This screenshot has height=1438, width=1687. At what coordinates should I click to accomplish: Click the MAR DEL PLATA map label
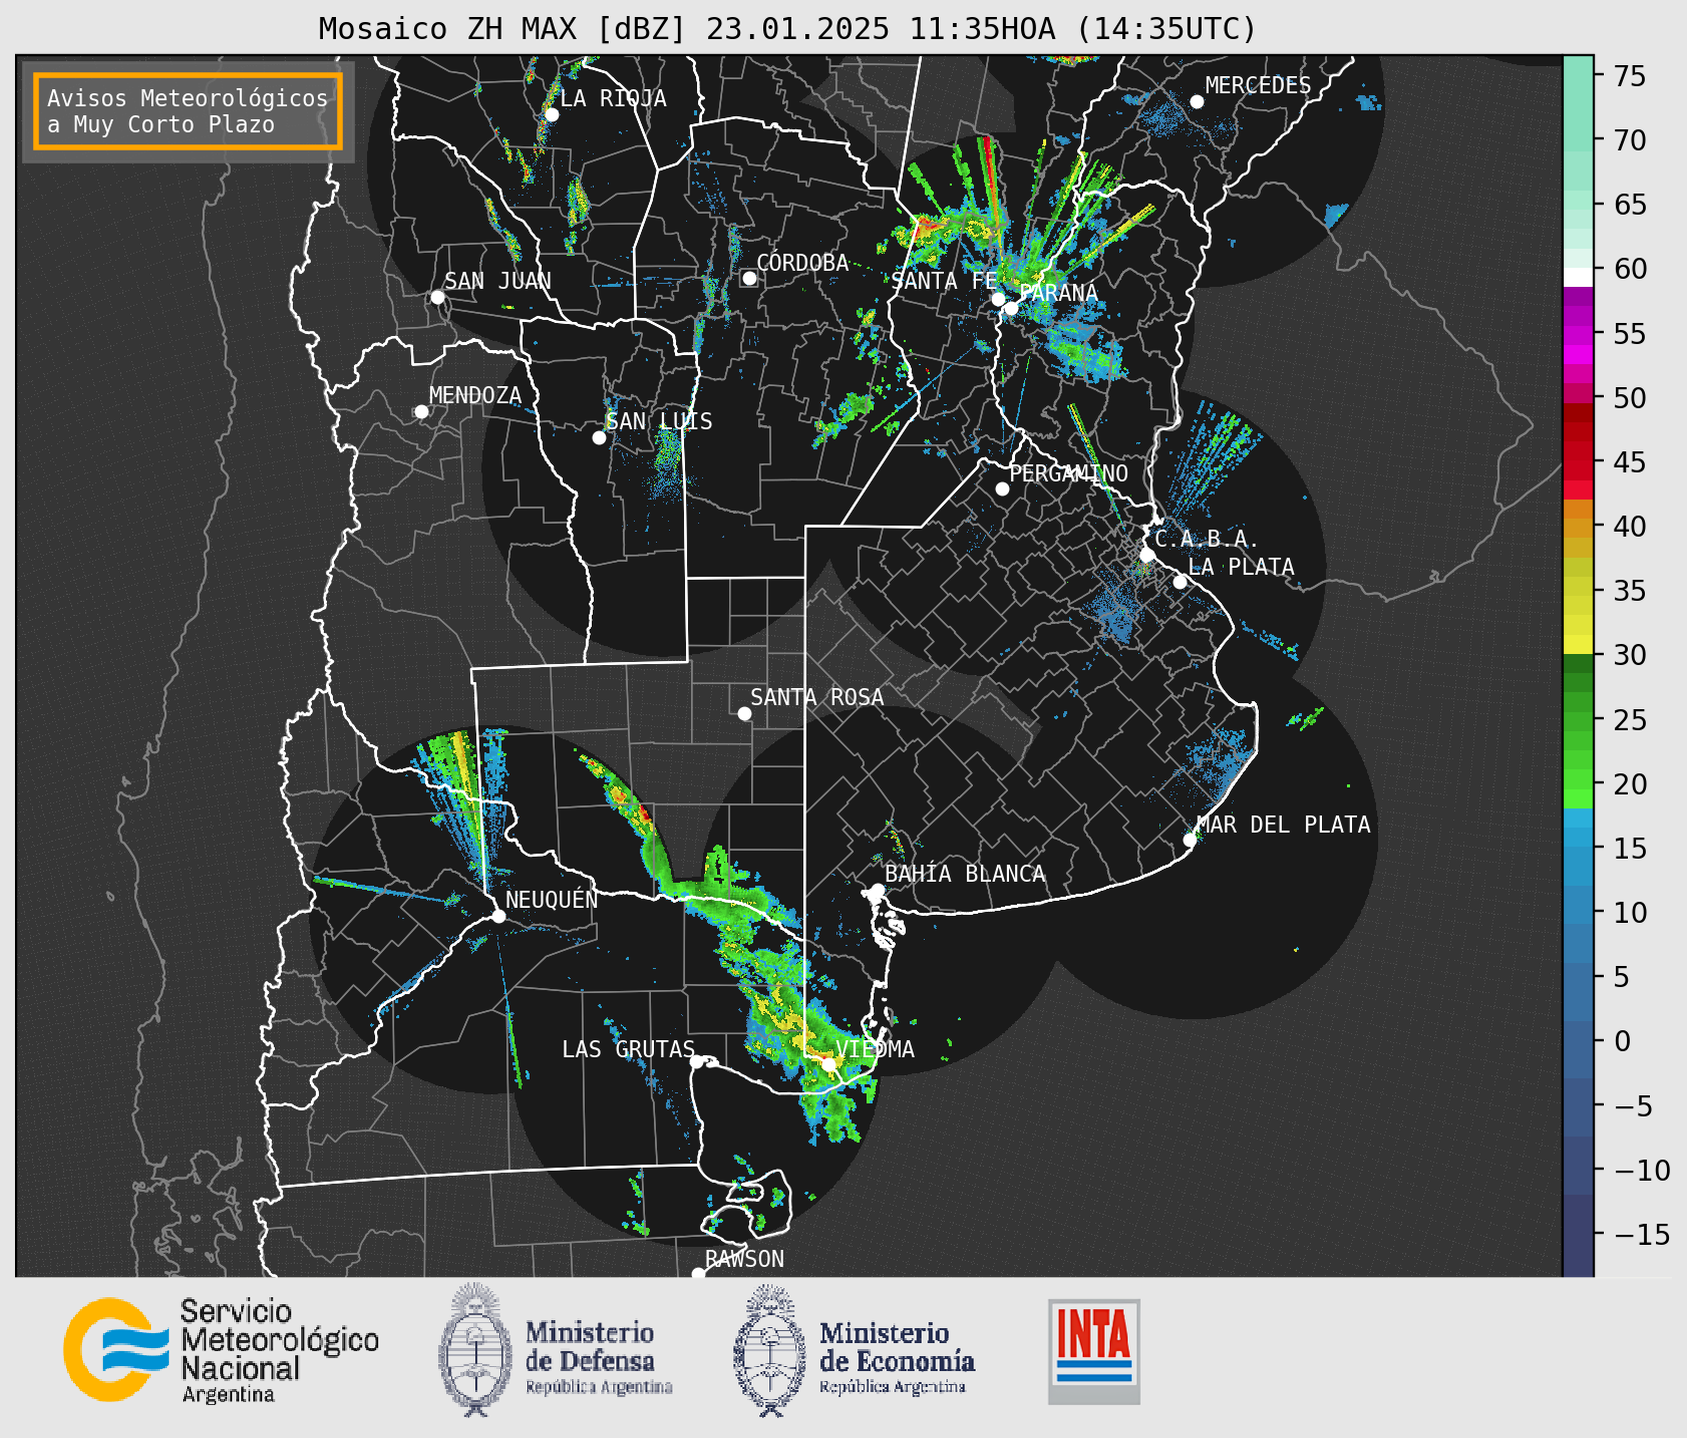coord(1284,825)
